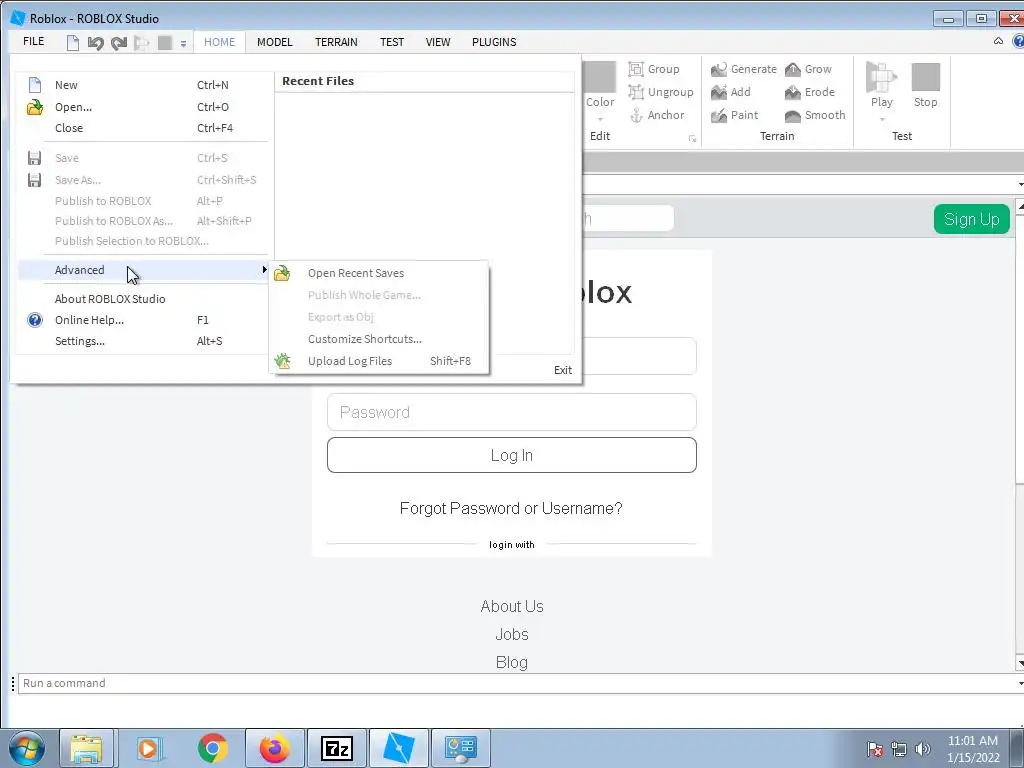Viewport: 1024px width, 768px height.
Task: Switch to the VIEW tab
Action: point(438,42)
